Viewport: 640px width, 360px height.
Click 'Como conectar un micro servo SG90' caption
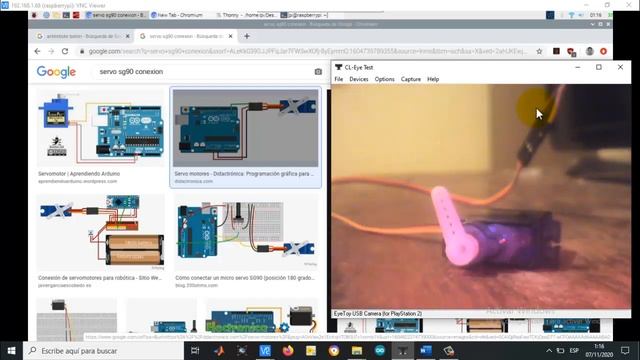click(x=245, y=278)
